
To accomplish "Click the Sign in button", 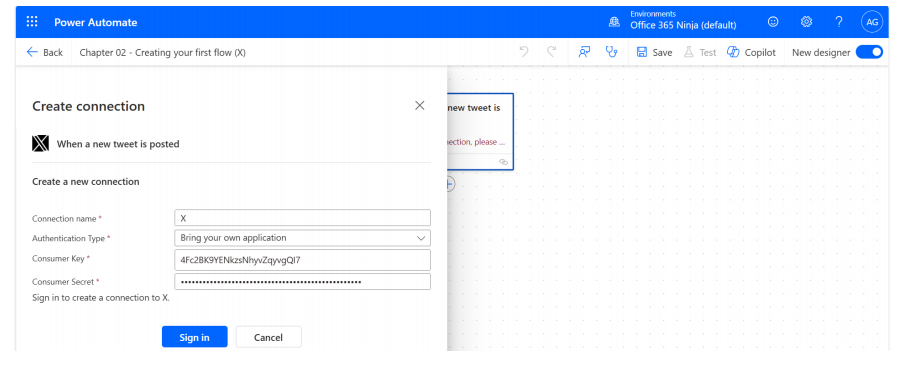I will pyautogui.click(x=195, y=337).
